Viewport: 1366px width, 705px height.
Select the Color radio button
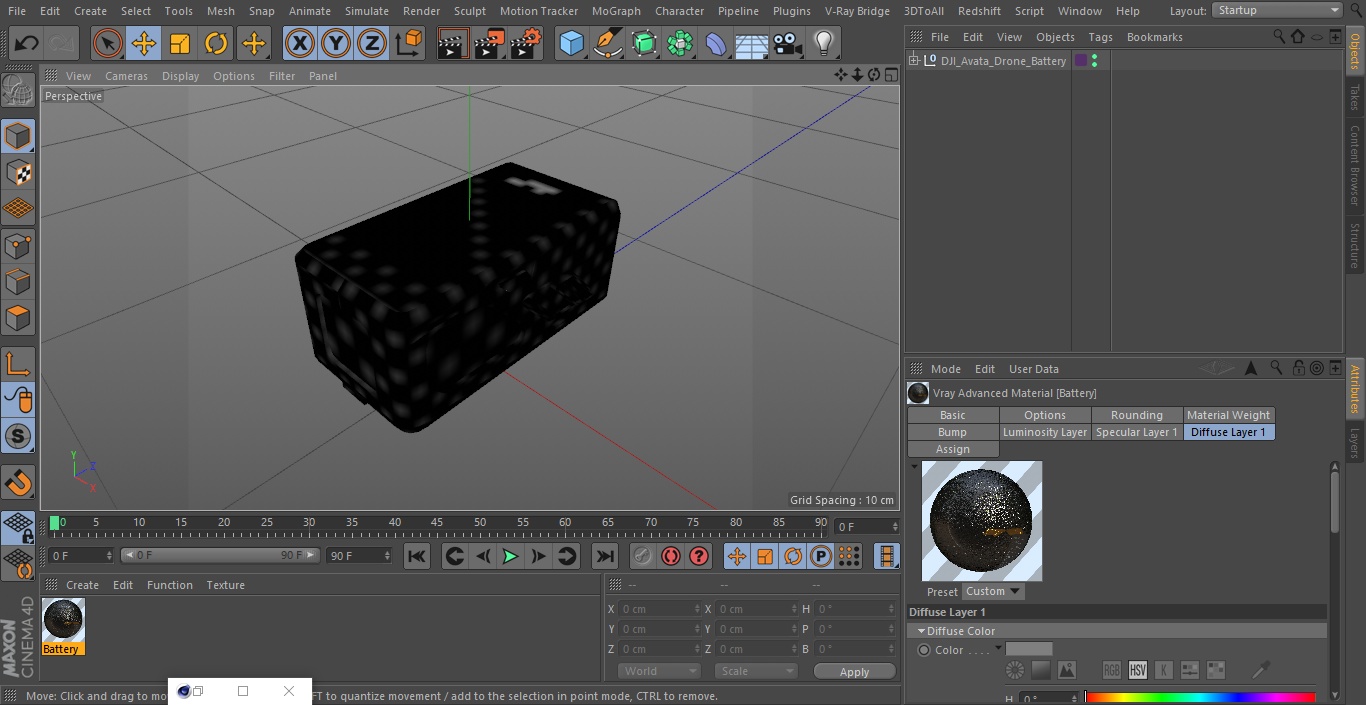click(924, 650)
